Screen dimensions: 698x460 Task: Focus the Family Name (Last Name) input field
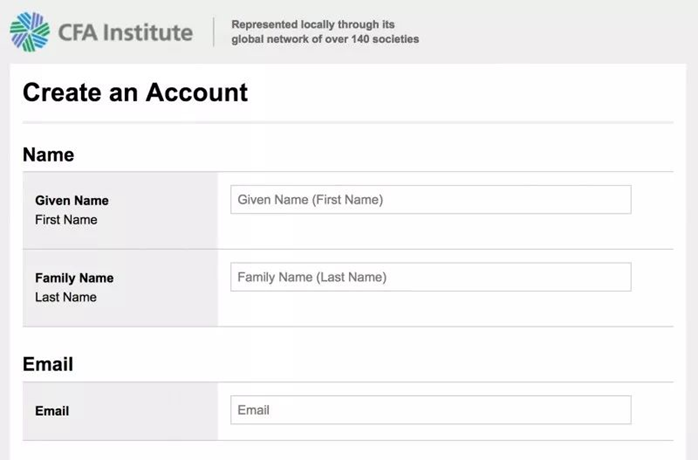(x=430, y=277)
